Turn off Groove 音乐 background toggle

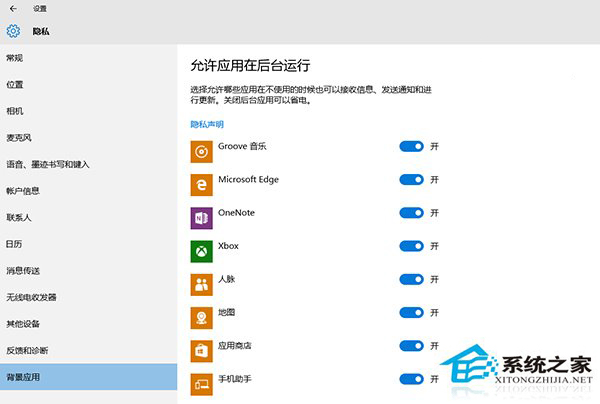(x=411, y=146)
